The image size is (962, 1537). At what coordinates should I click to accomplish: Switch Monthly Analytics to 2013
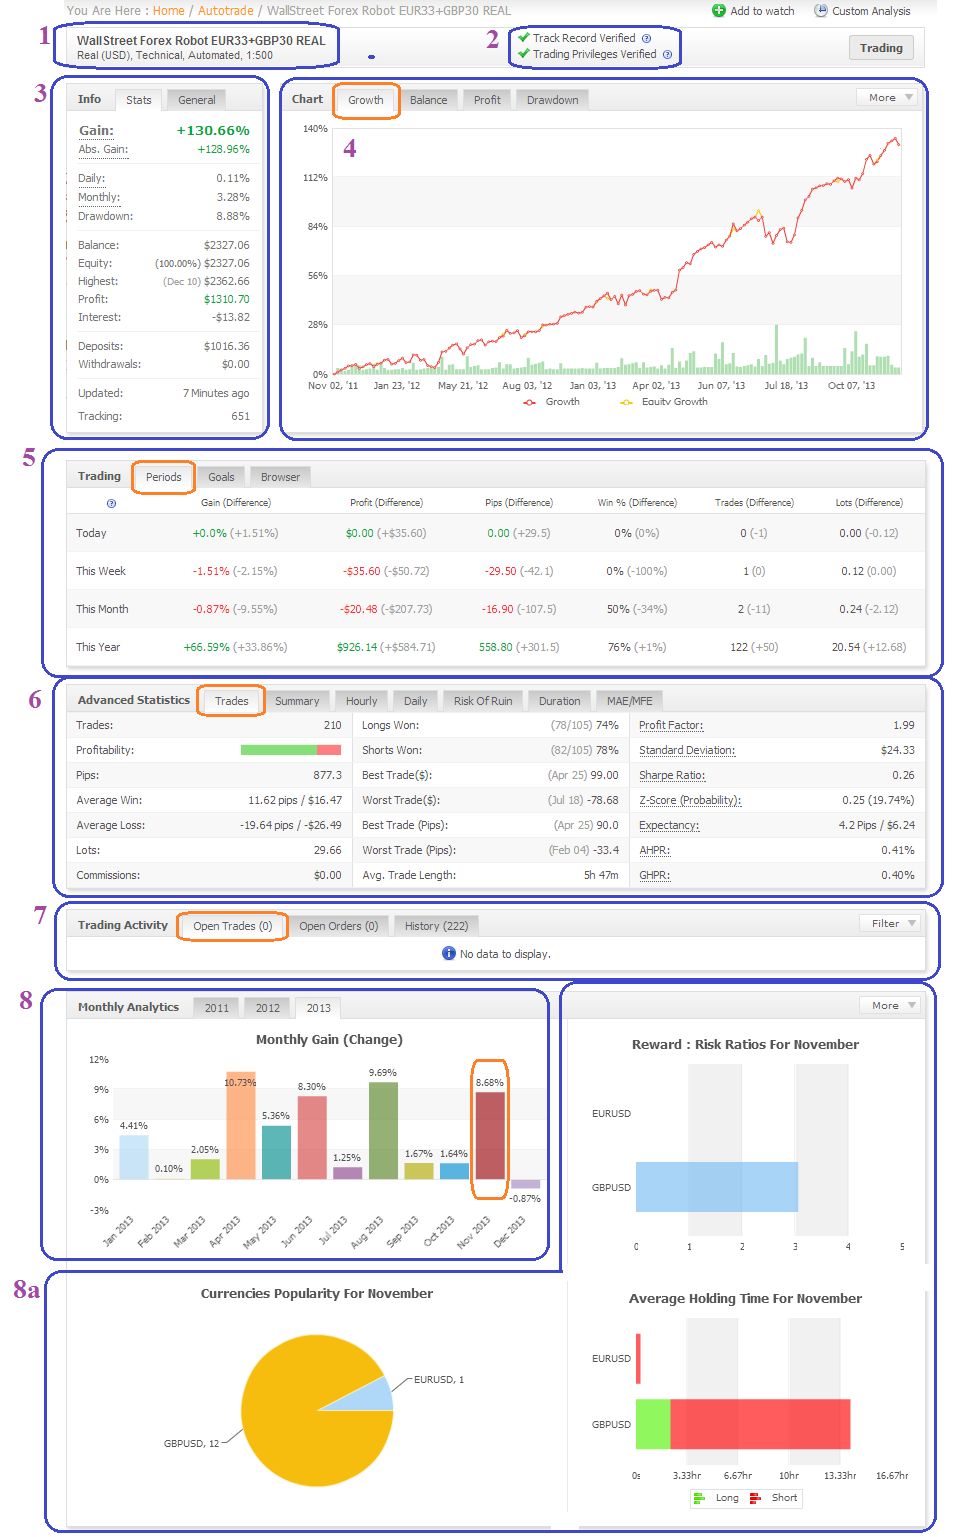coord(319,1008)
